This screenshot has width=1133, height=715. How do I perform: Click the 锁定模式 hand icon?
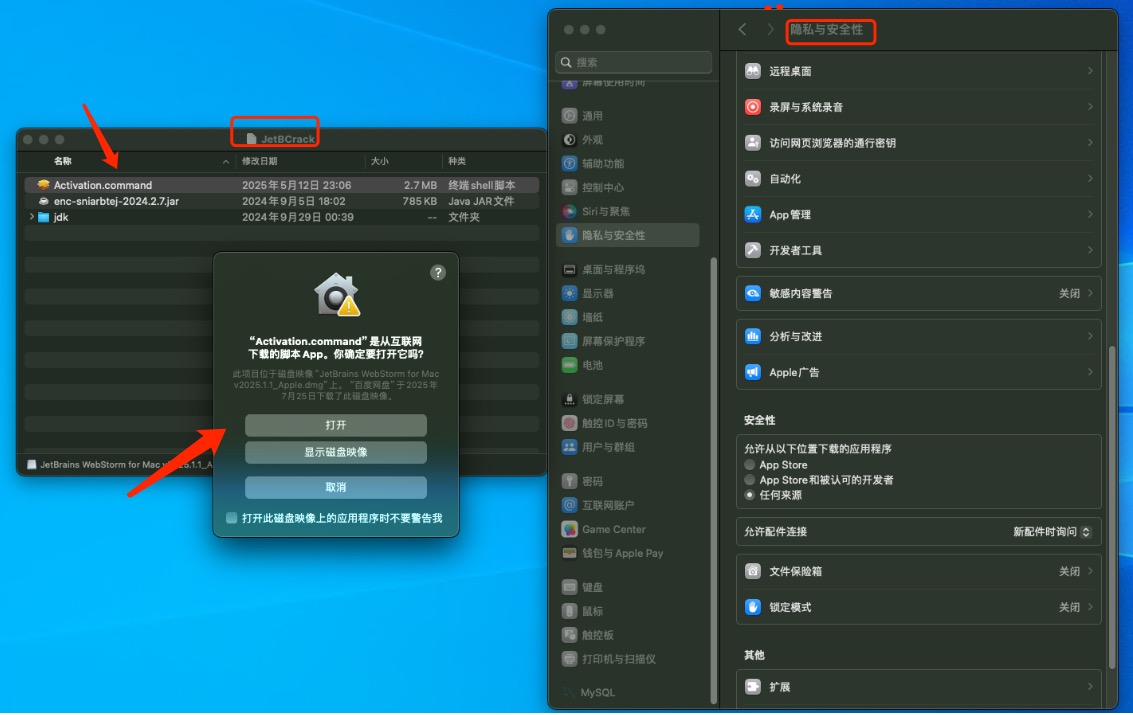[753, 607]
